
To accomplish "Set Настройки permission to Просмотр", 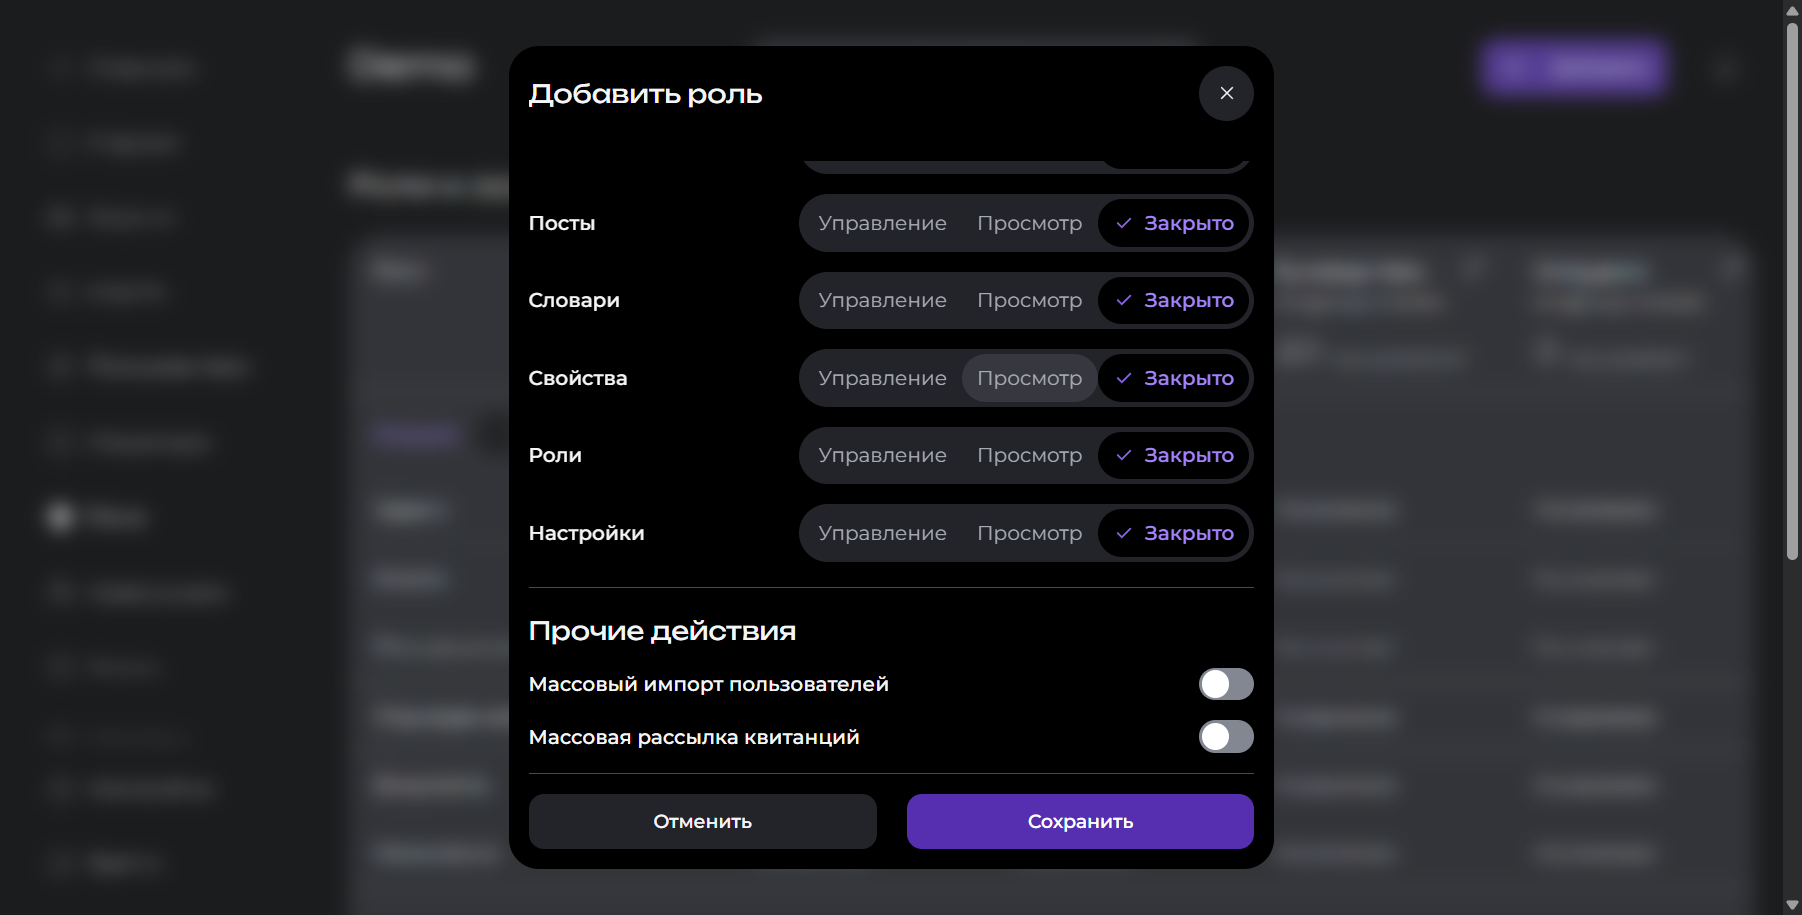I will tap(1029, 533).
